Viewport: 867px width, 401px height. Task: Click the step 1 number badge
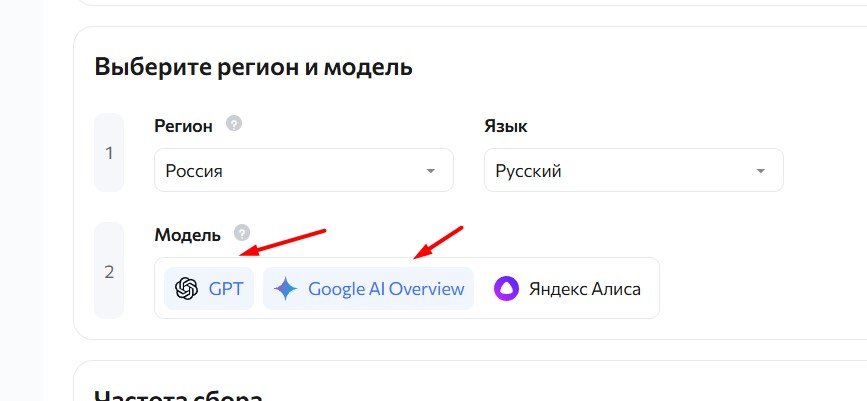(109, 153)
